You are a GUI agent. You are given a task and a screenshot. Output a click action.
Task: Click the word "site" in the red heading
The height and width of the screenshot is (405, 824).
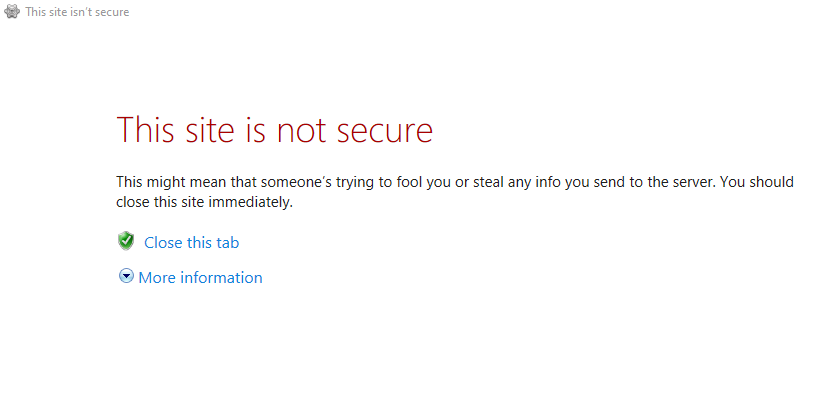pos(211,130)
